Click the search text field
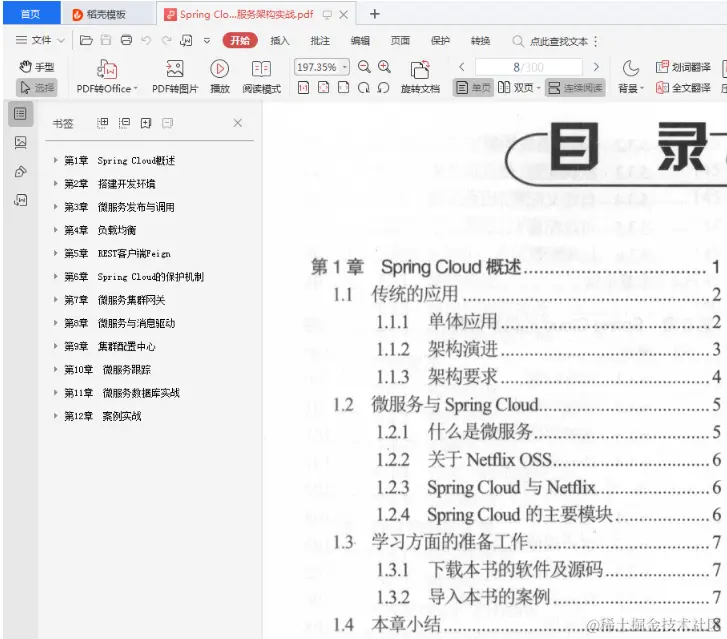 point(559,41)
